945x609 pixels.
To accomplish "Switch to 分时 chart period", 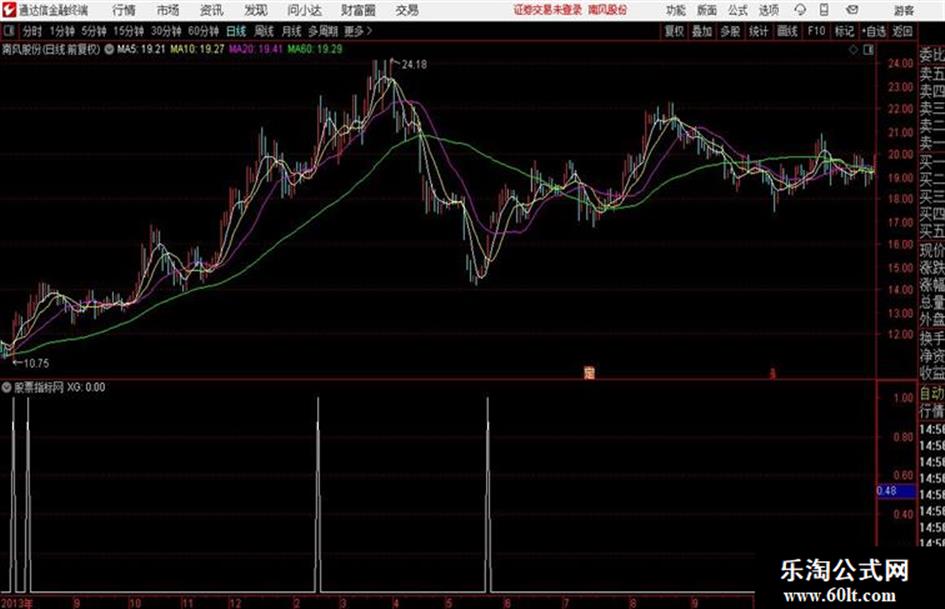I will [x=33, y=31].
